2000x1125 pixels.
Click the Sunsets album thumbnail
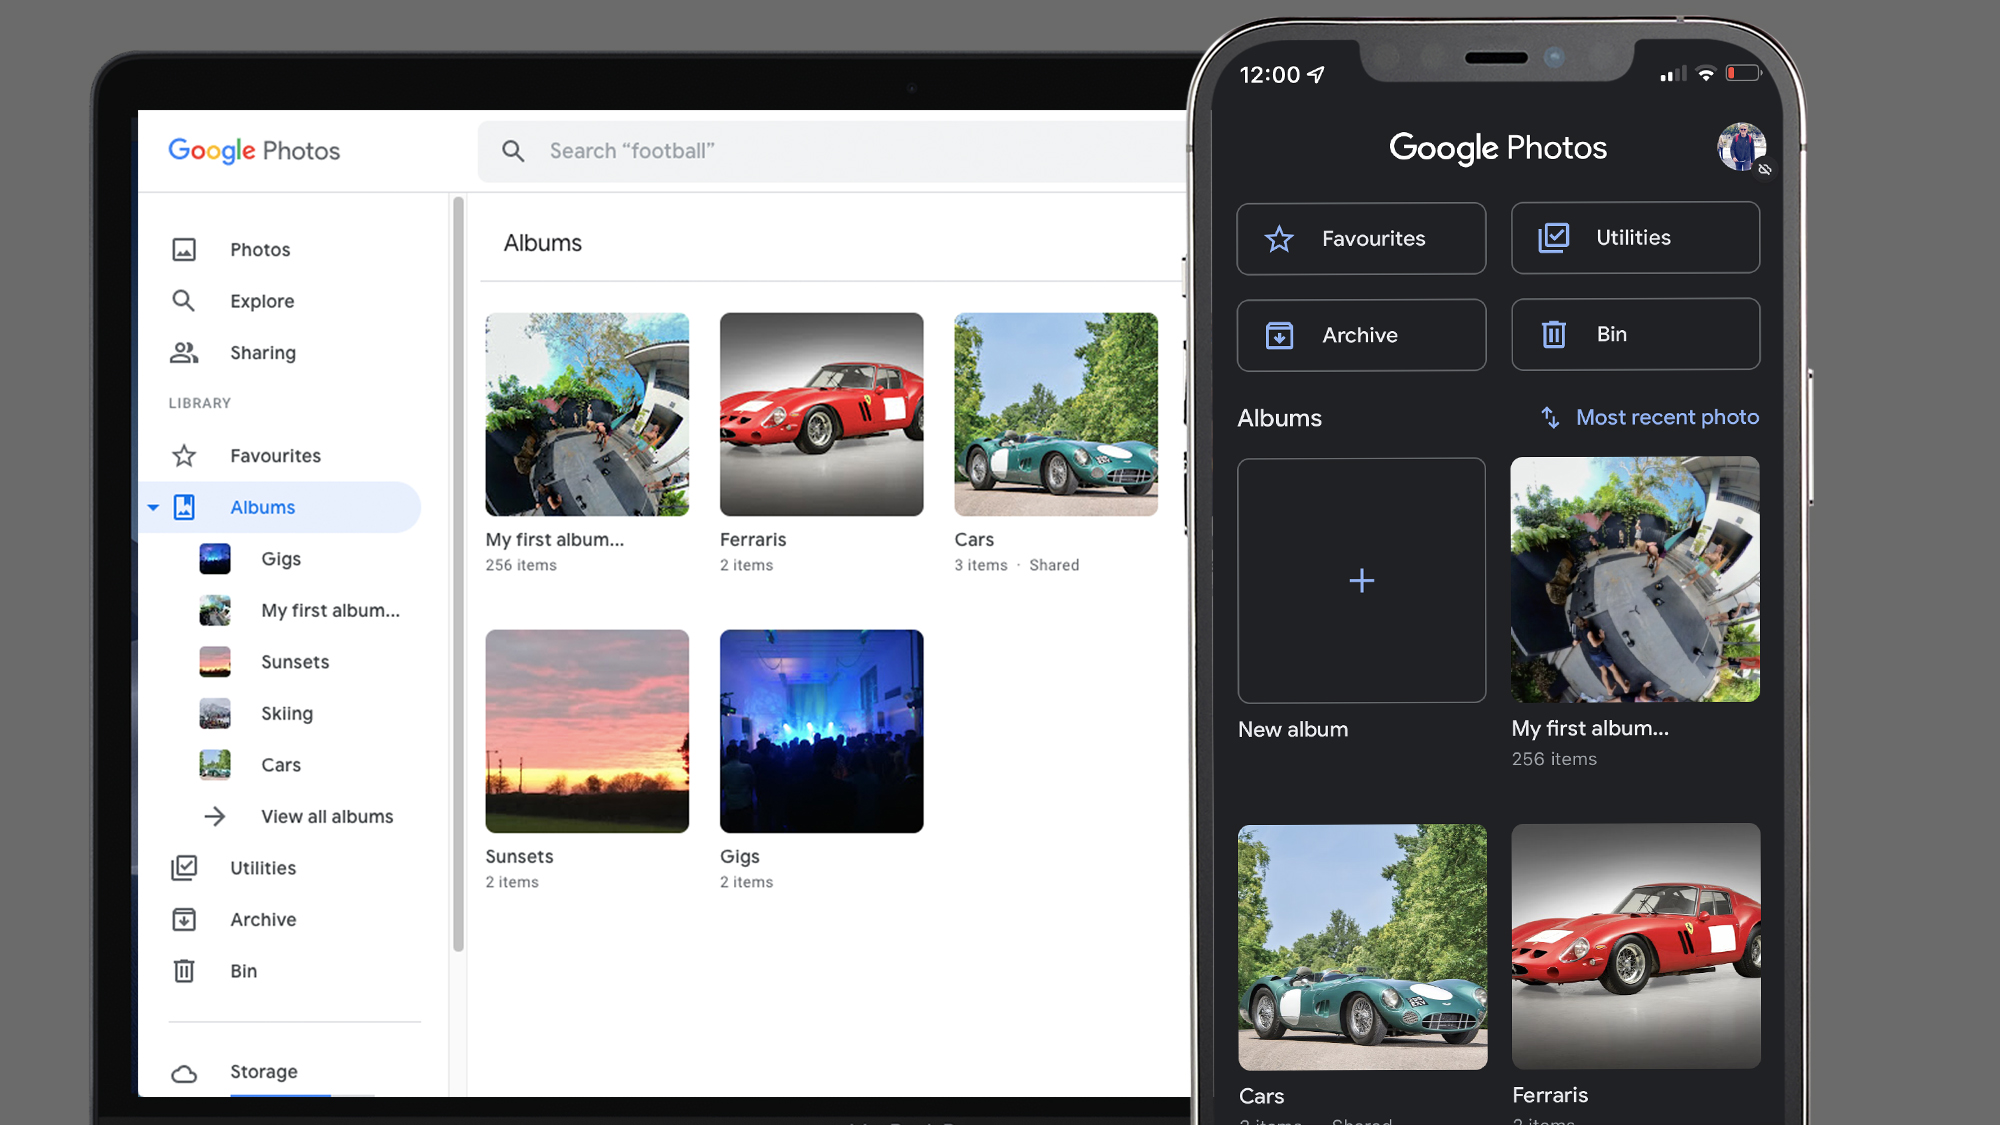(x=588, y=731)
